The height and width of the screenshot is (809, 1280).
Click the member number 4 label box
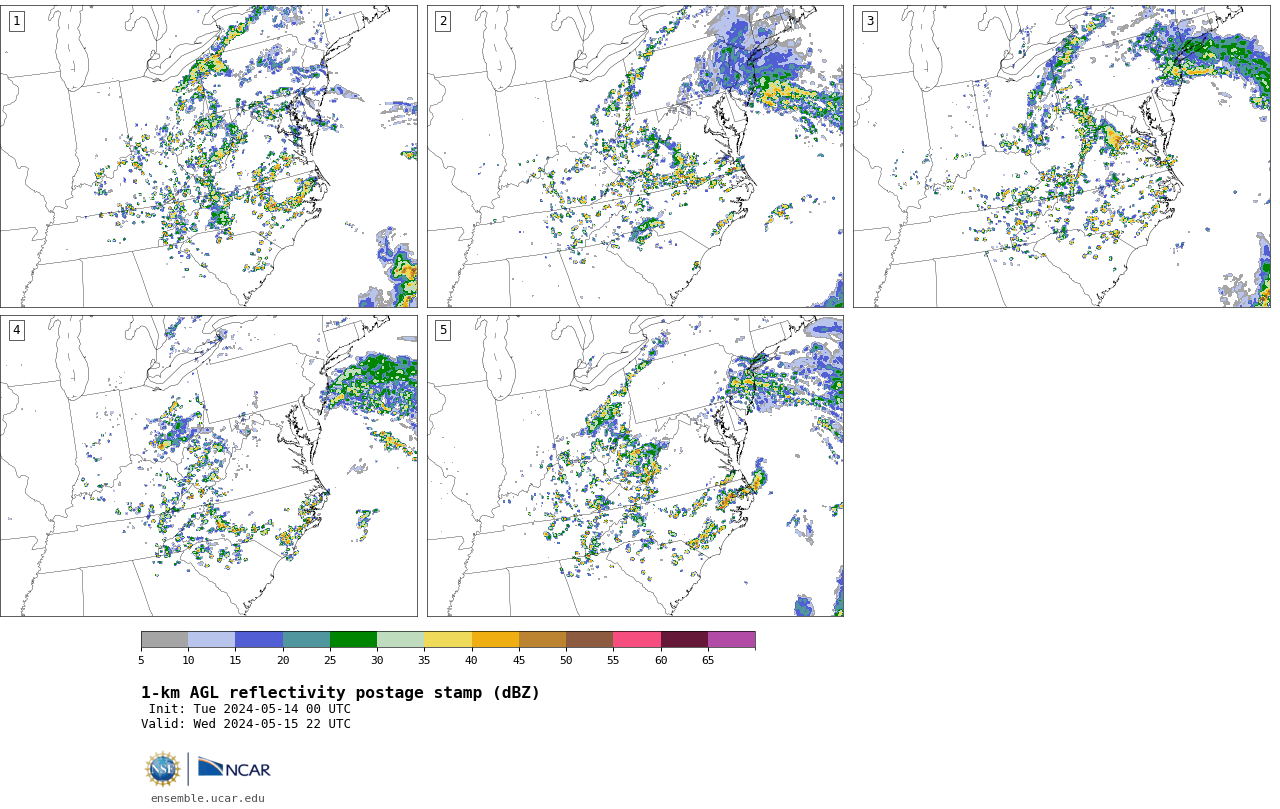(16, 330)
